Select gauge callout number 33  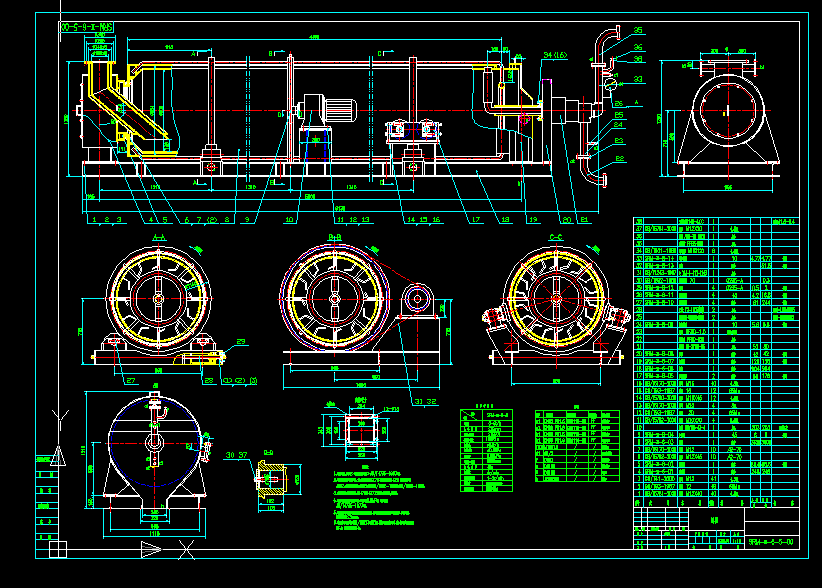click(638, 79)
